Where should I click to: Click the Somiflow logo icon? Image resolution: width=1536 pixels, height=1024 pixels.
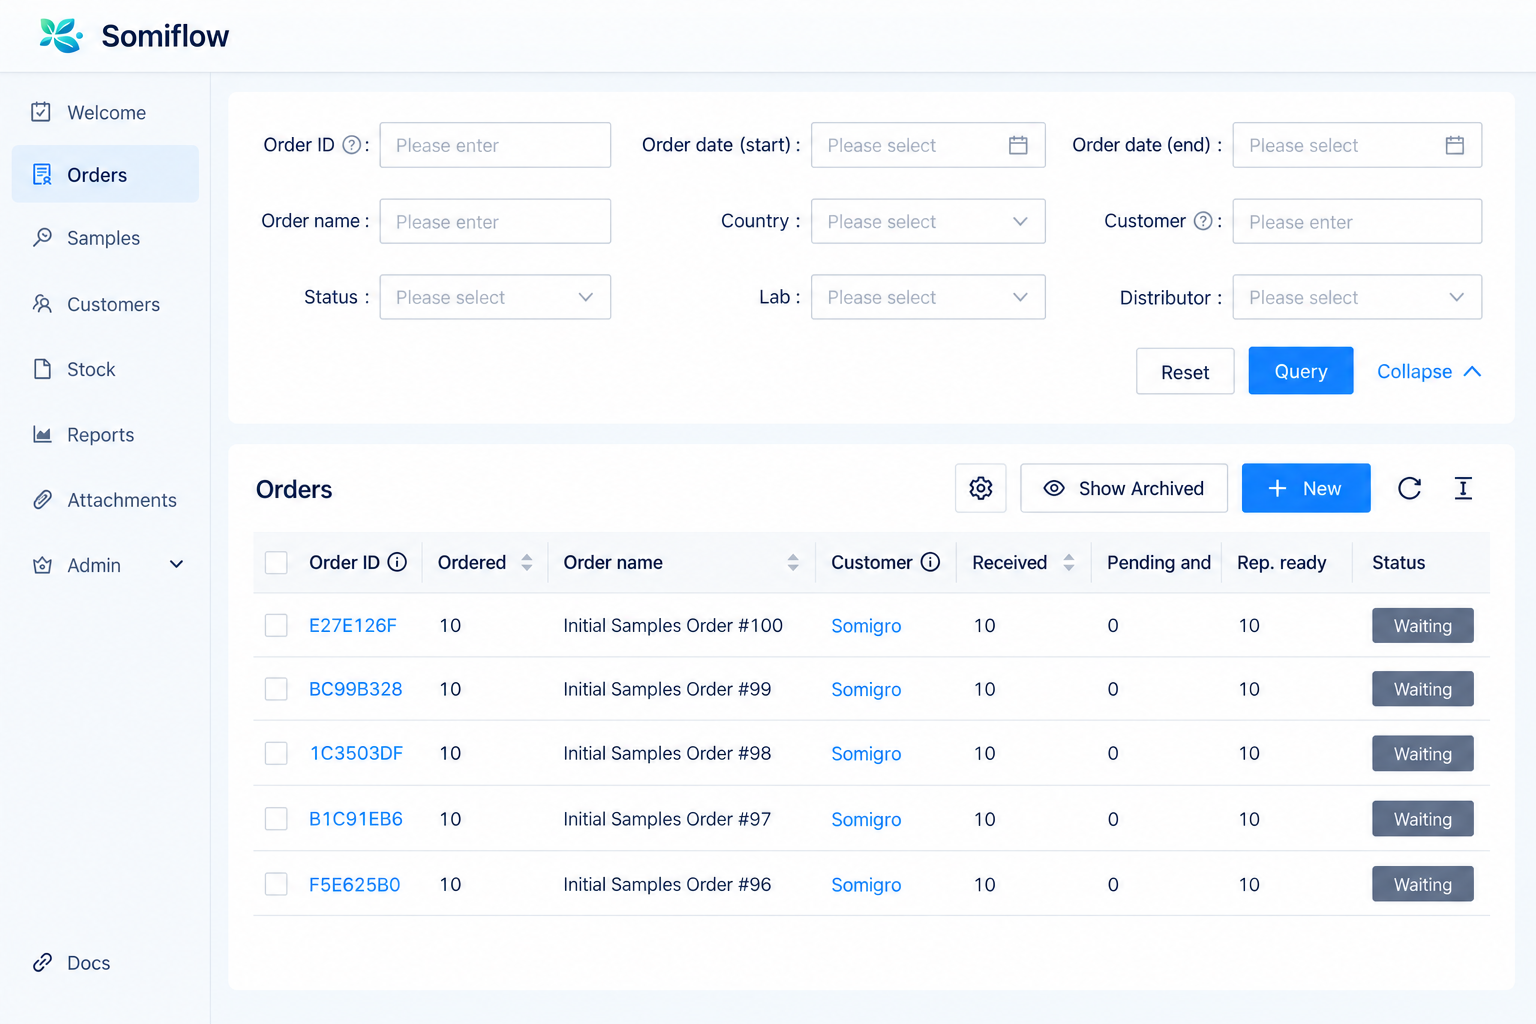[61, 35]
